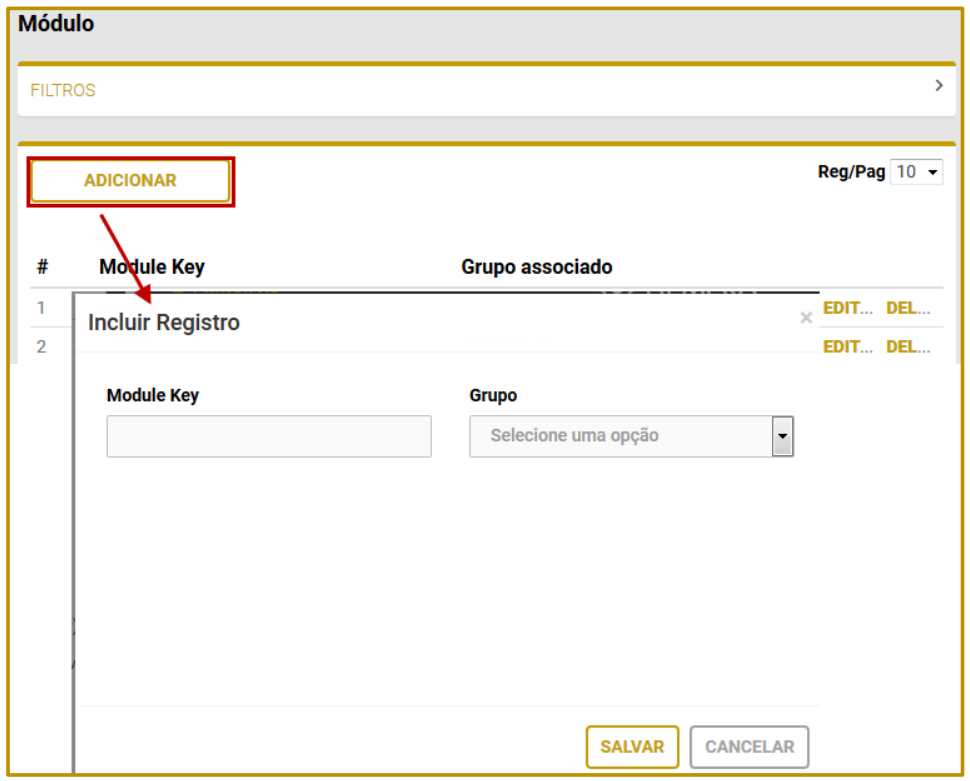This screenshot has height=781, width=970.
Task: Click the FILTROS section label
Action: (63, 90)
